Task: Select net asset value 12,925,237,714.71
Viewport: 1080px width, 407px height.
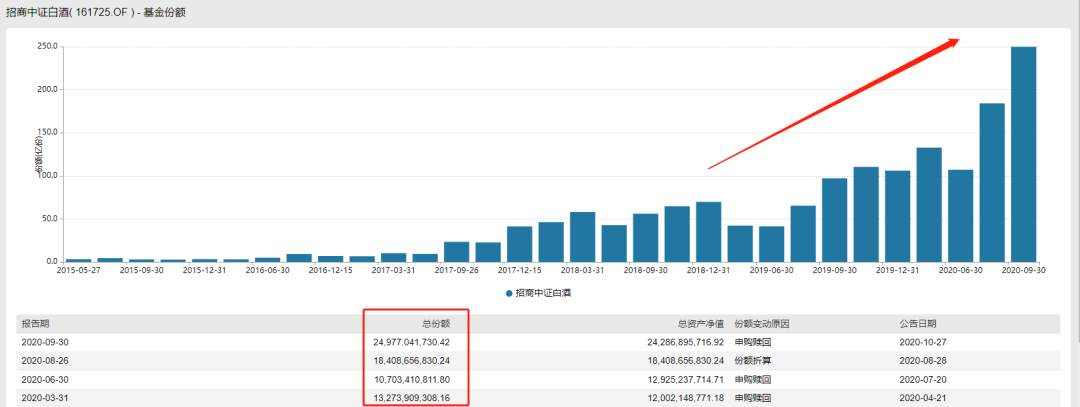Action: click(686, 379)
